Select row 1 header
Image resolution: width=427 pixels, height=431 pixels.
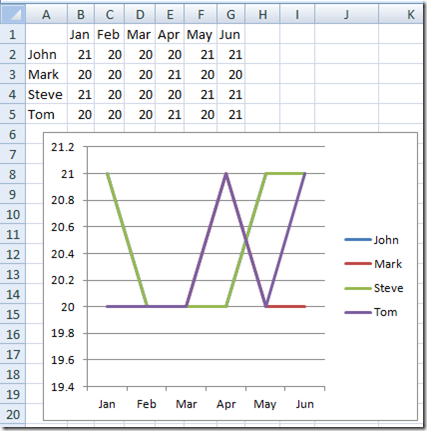coord(13,34)
